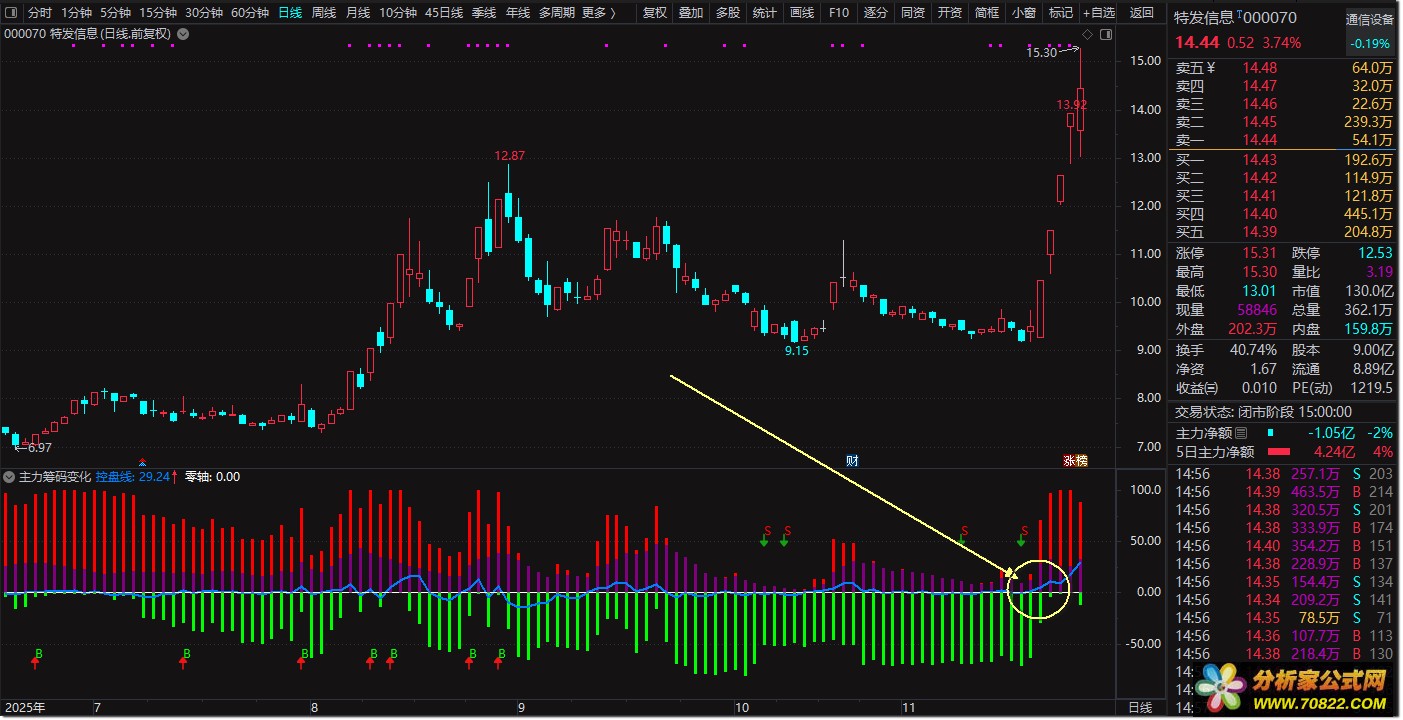Click the 交易状态 status row
1403x720 pixels.
pos(1284,412)
